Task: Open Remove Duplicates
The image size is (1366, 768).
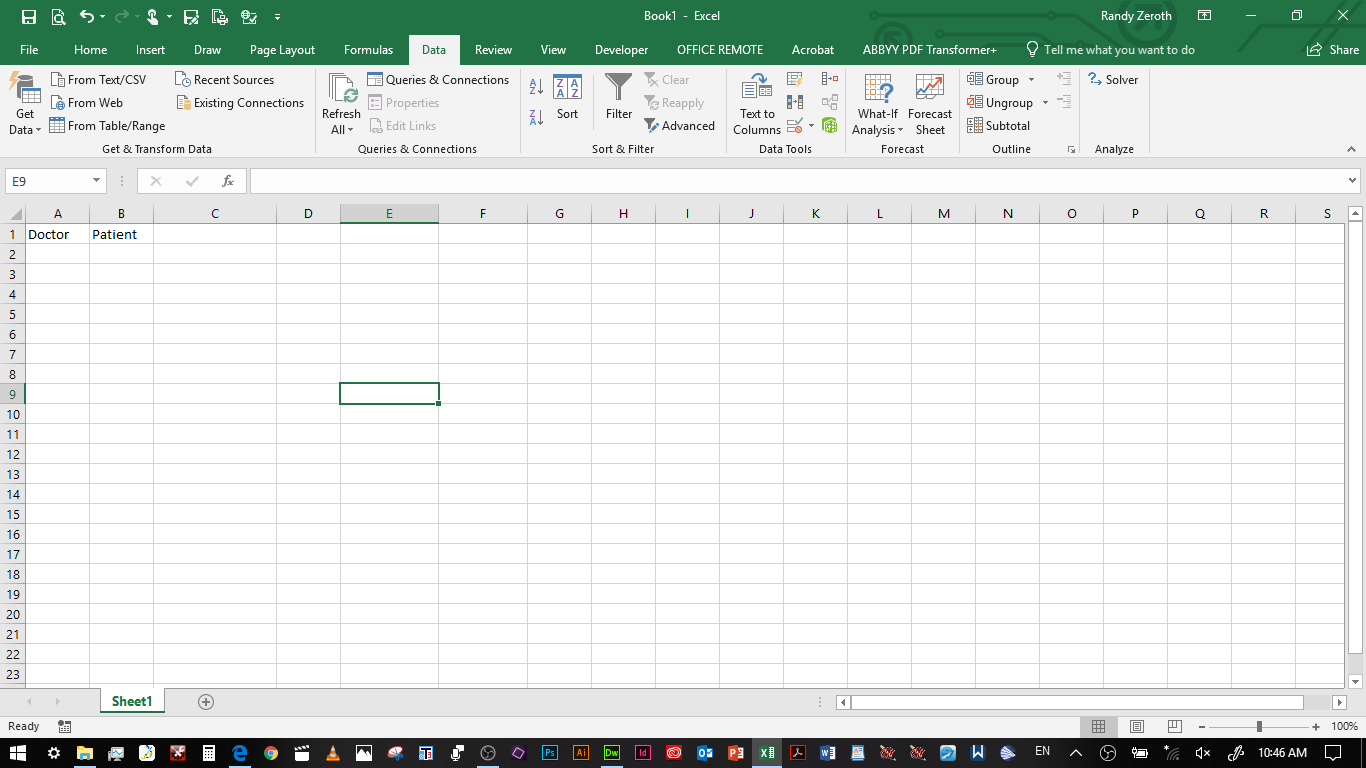Action: 794,102
